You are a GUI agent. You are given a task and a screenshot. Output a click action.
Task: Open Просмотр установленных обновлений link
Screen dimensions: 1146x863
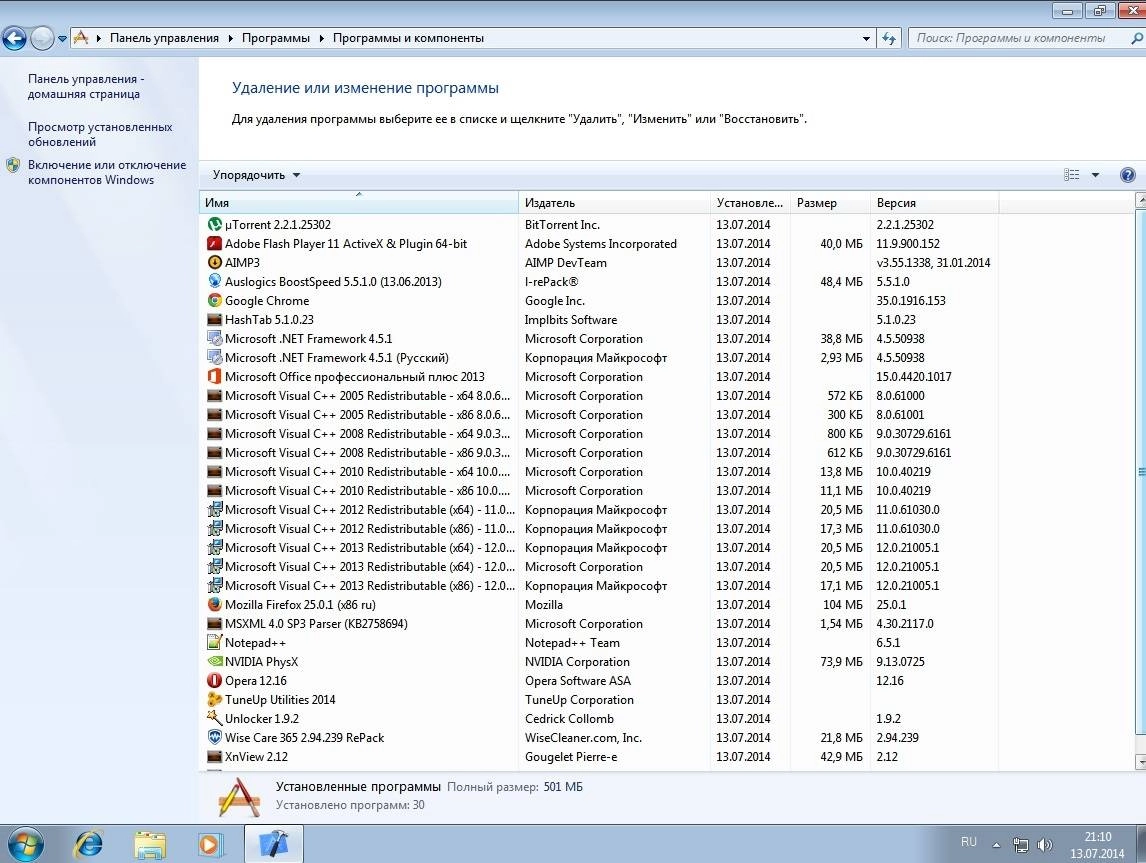[x=100, y=134]
